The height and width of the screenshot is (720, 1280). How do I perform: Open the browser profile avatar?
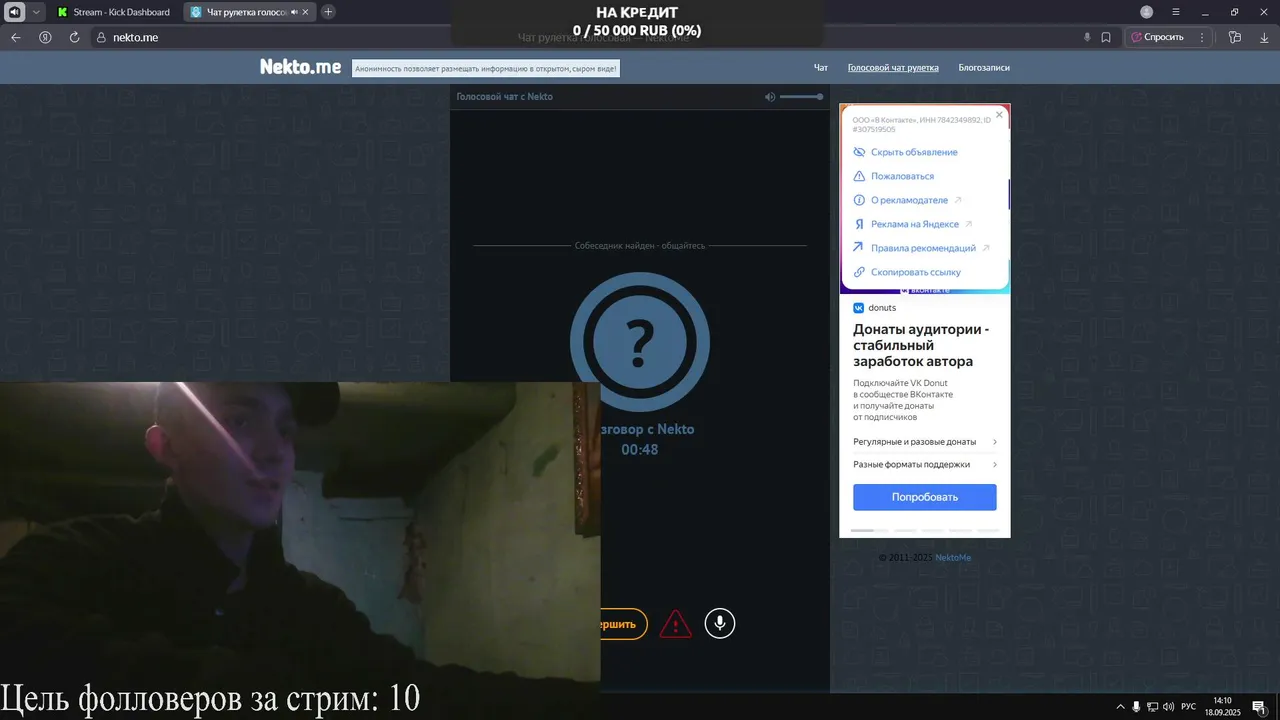(1146, 12)
